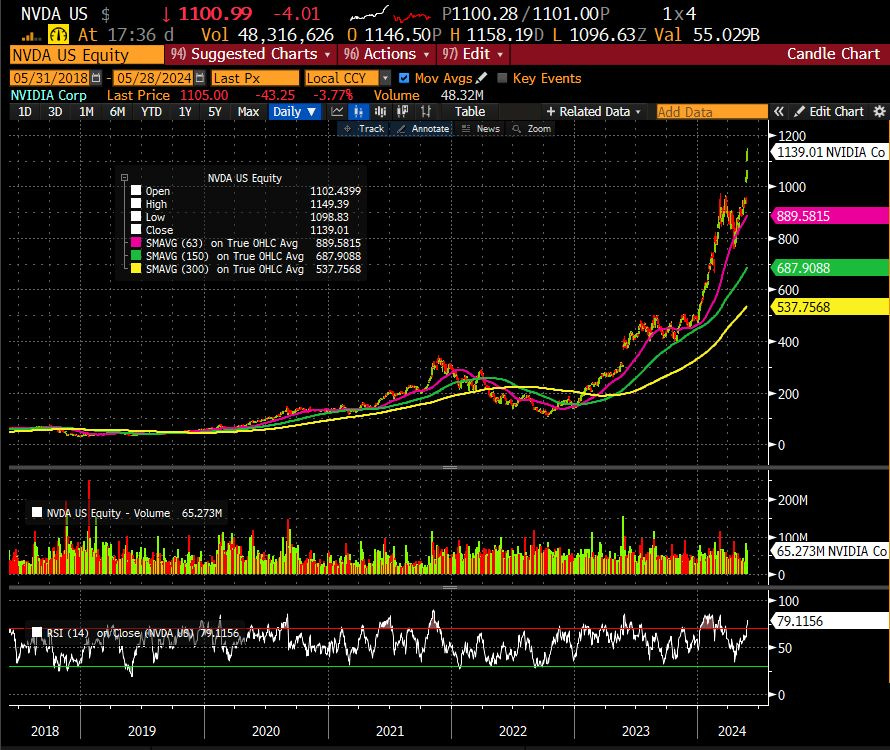Click the 79.1156 RSI axis label
This screenshot has width=890, height=750.
830,621
